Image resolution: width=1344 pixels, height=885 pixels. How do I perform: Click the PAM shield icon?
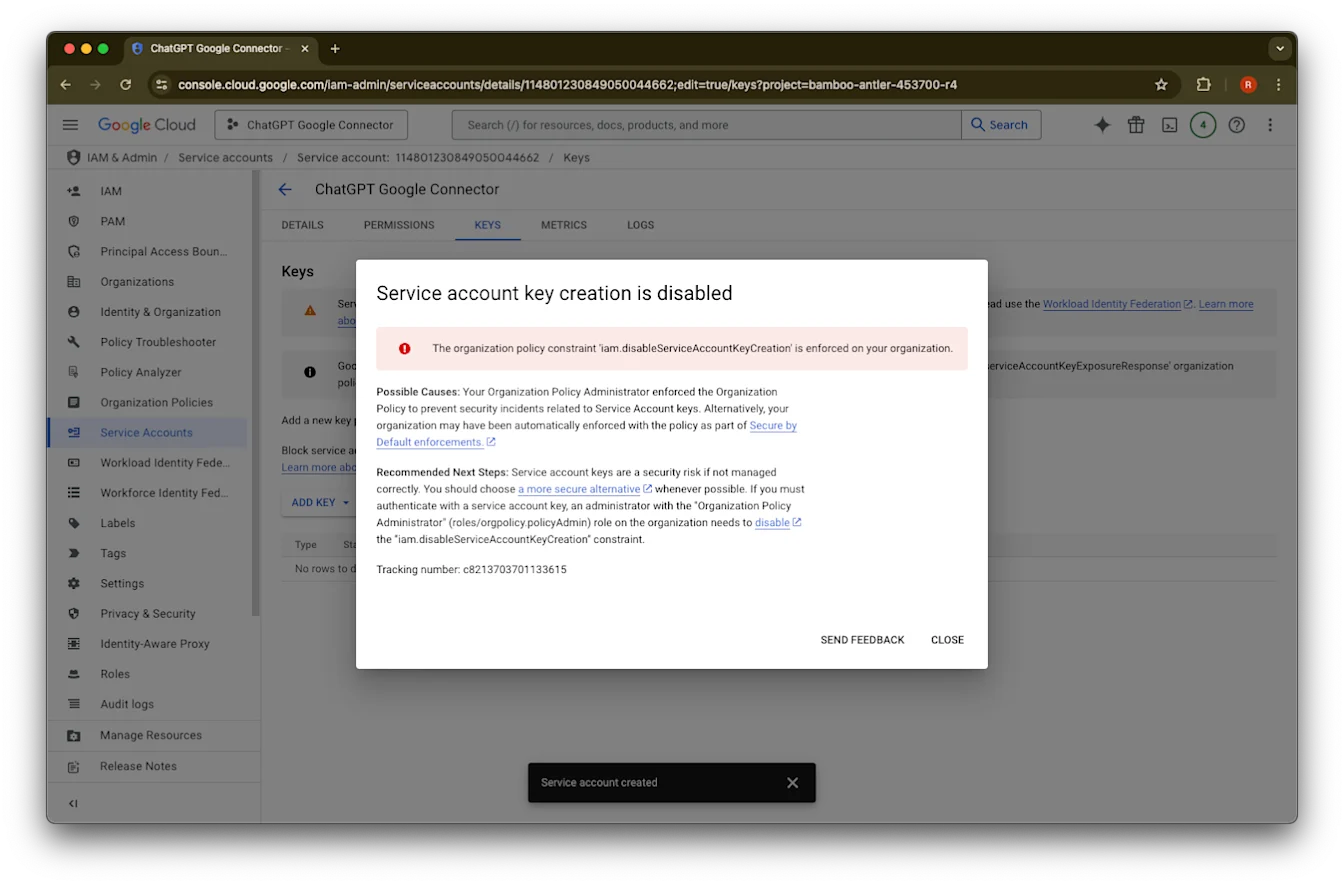tap(74, 221)
